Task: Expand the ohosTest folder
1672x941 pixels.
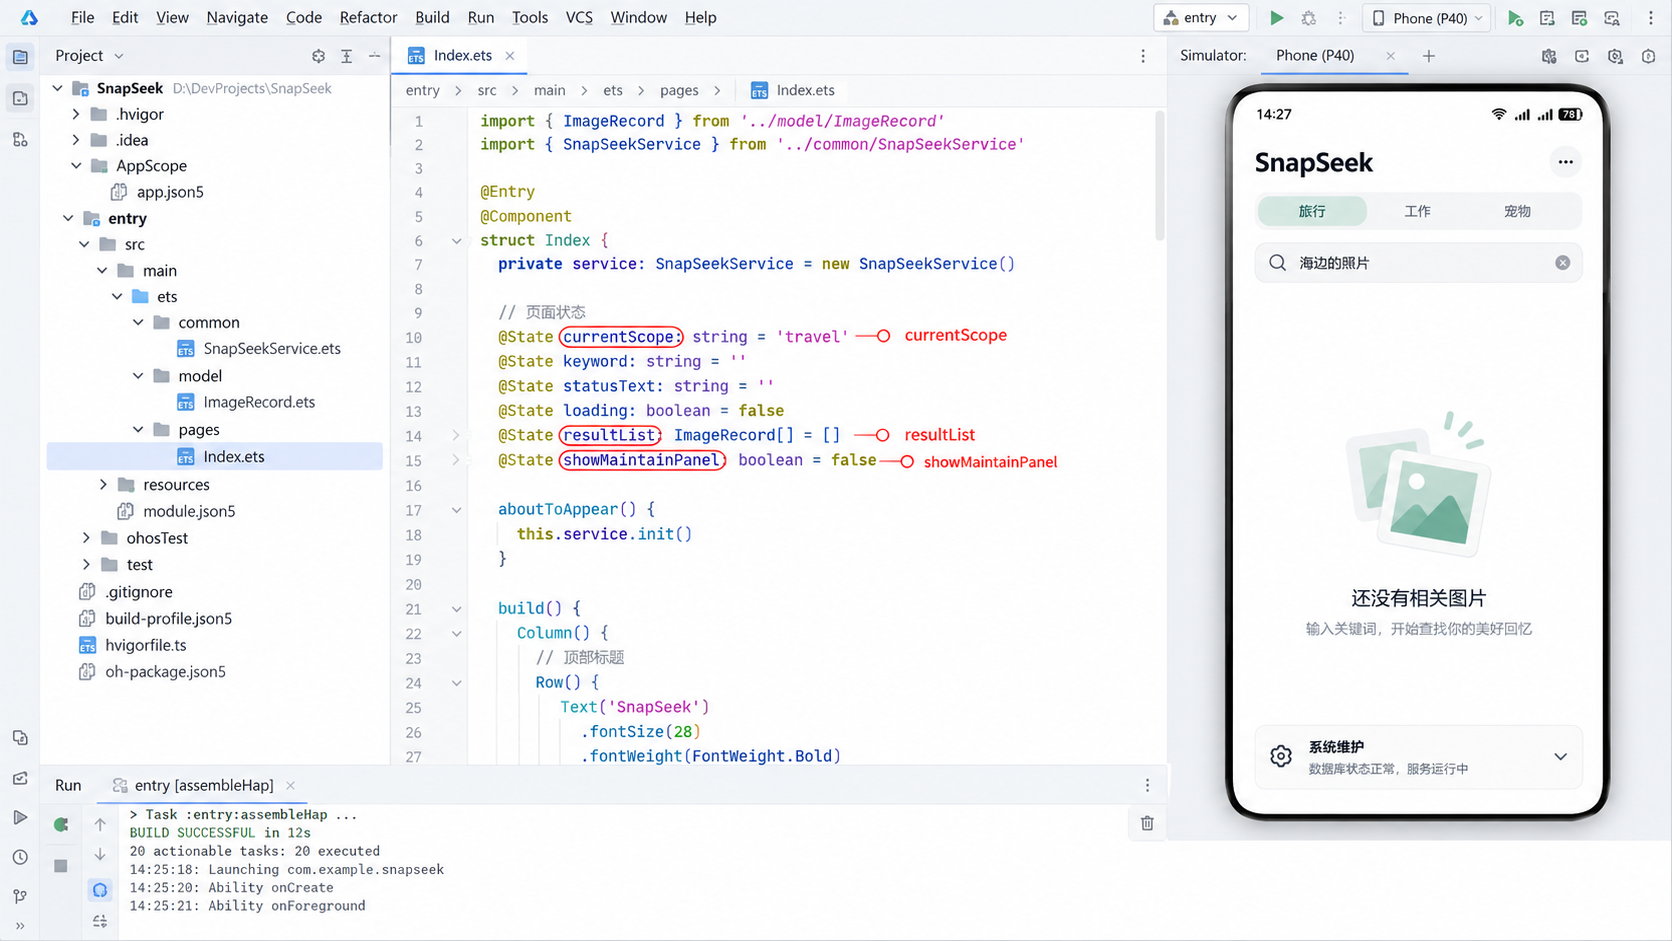Action: pyautogui.click(x=86, y=538)
